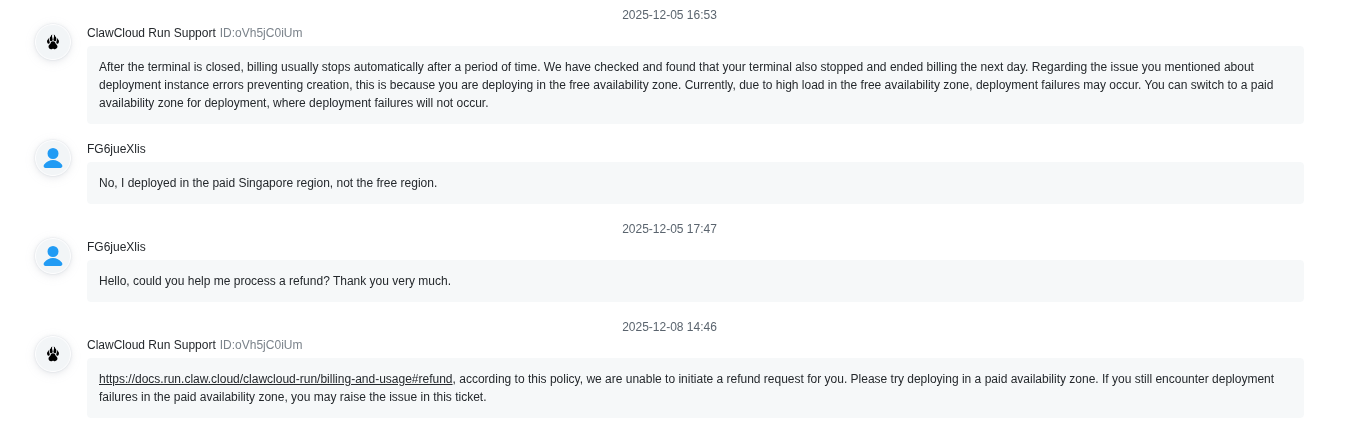Click the ID:oVh5jC0iUm label above the billing explanation
The height and width of the screenshot is (433, 1359).
point(261,33)
